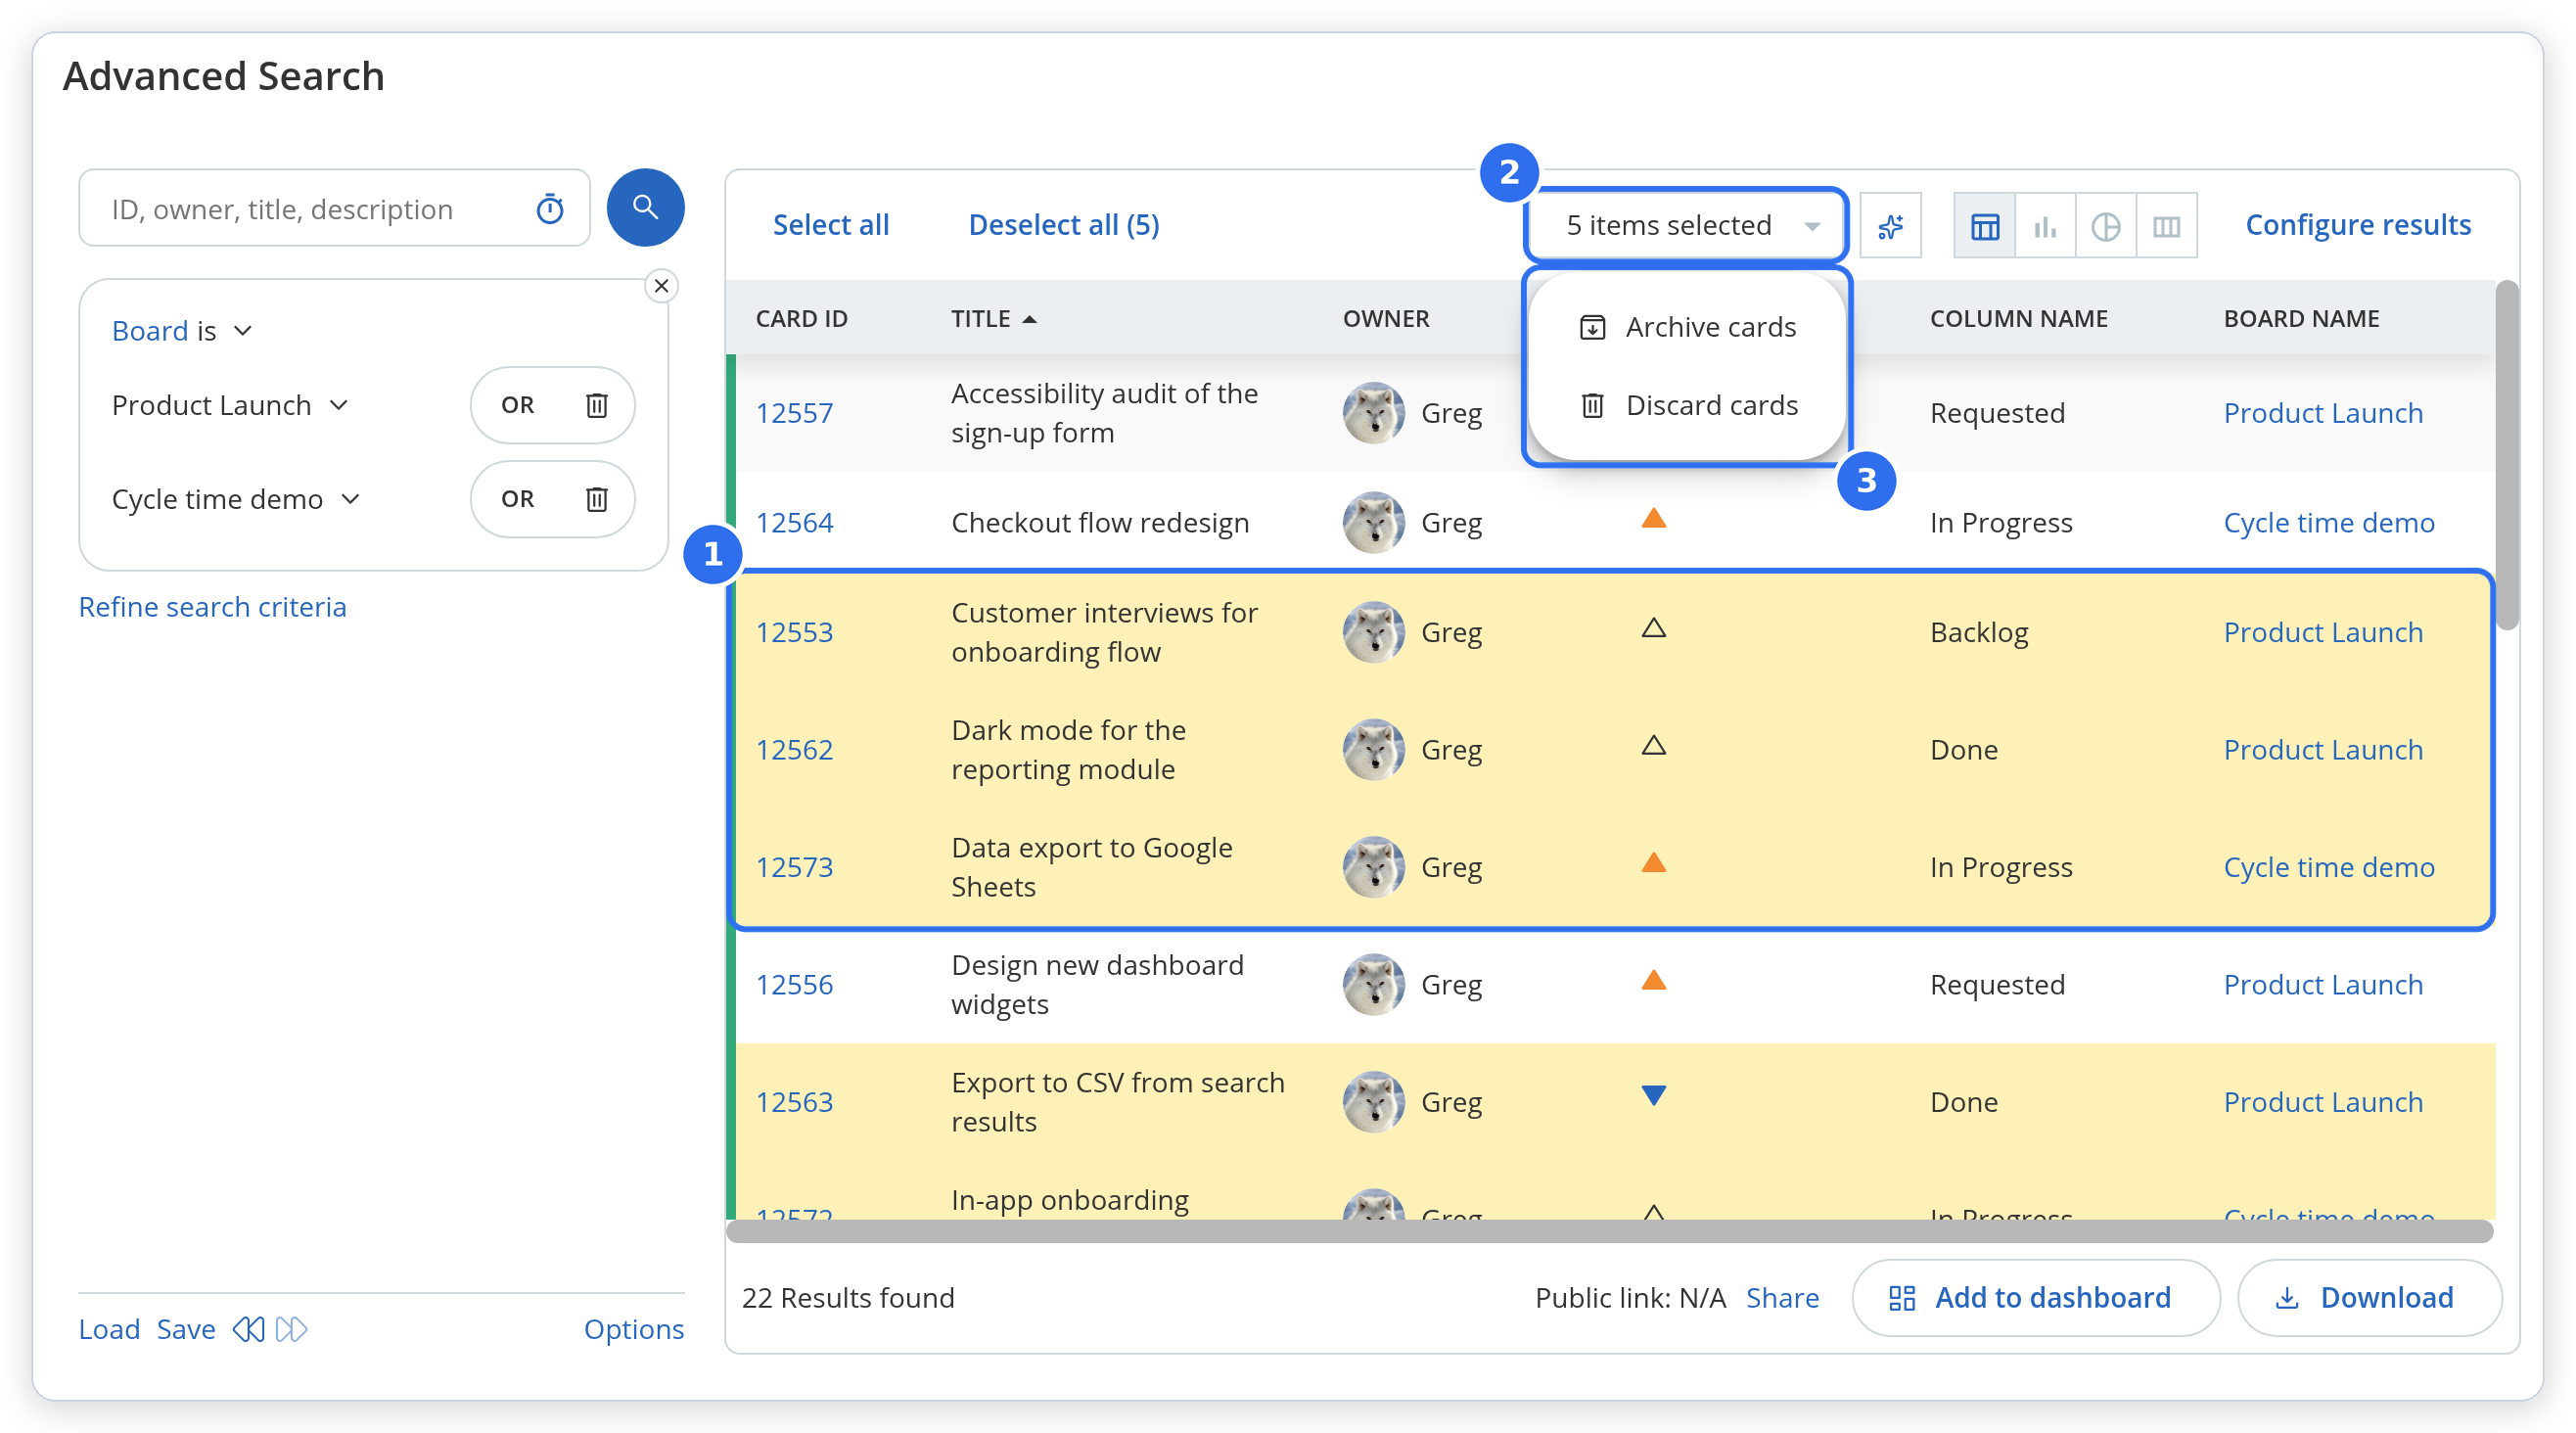Open card ID 12557
This screenshot has width=2576, height=1433.
coord(794,413)
